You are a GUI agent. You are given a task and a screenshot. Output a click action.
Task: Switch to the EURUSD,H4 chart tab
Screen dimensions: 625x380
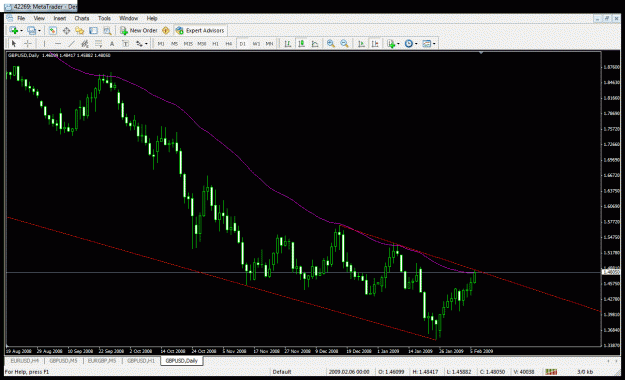click(25, 361)
